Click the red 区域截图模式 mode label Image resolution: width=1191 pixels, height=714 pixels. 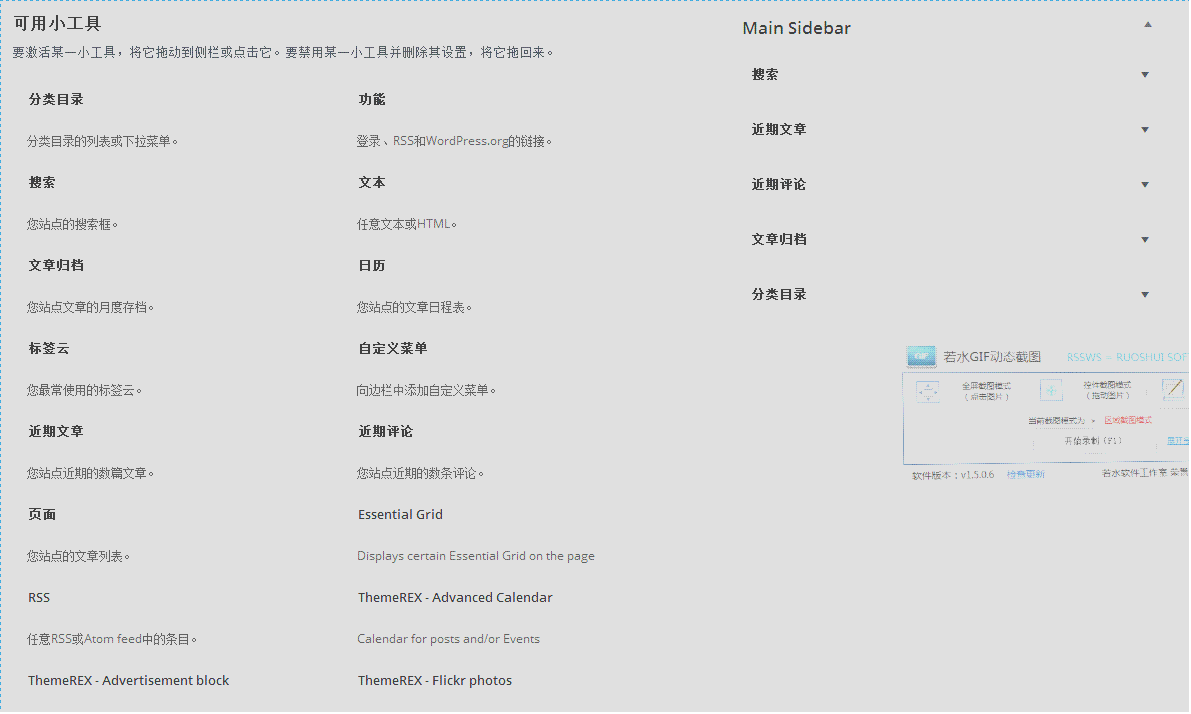pyautogui.click(x=1128, y=420)
